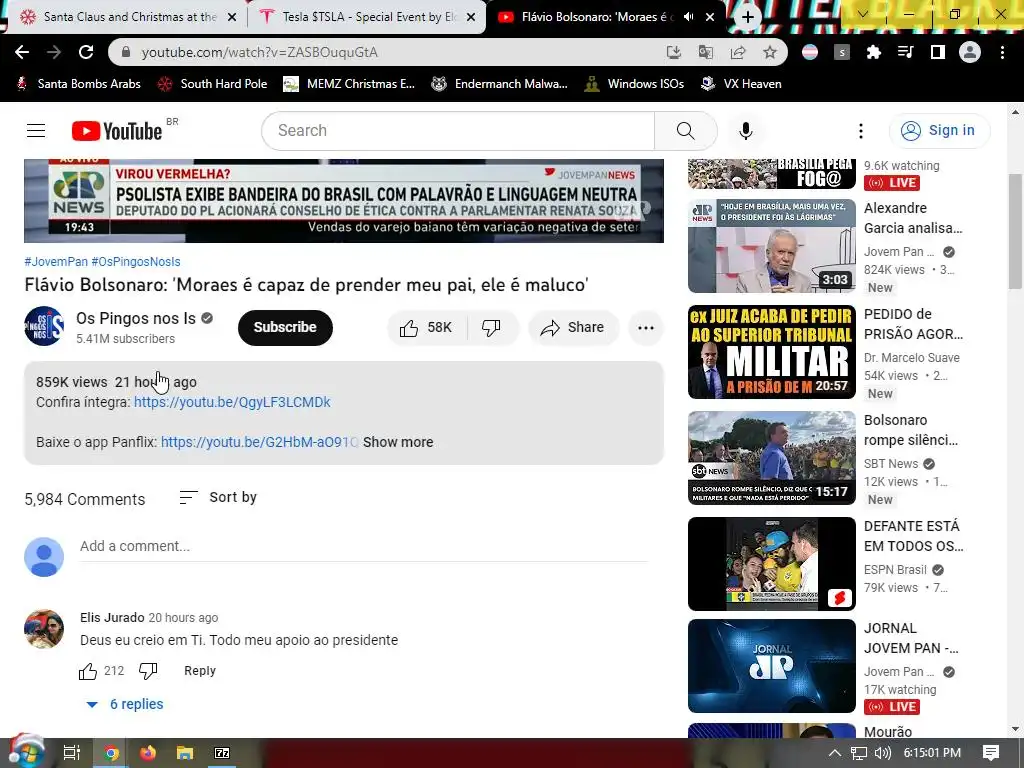
Task: Open South Hard Pole bookmark
Action: coord(213,84)
